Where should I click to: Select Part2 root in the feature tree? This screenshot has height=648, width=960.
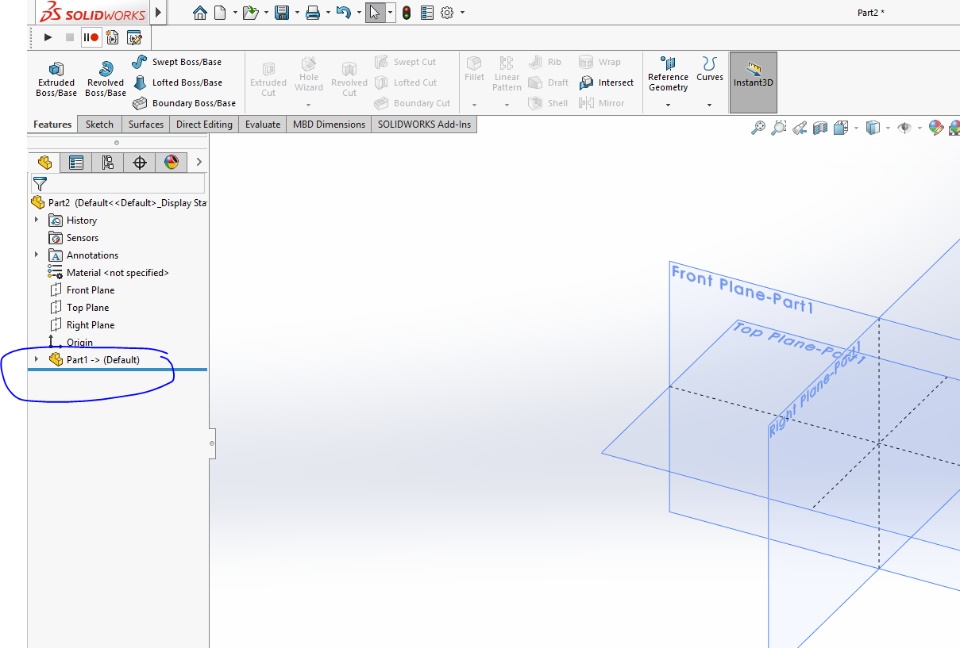tap(118, 203)
